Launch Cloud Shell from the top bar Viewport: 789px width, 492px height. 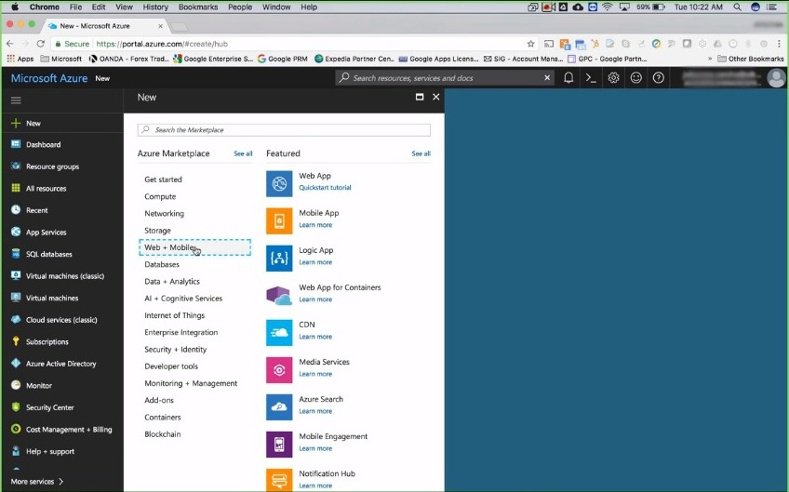click(x=591, y=78)
